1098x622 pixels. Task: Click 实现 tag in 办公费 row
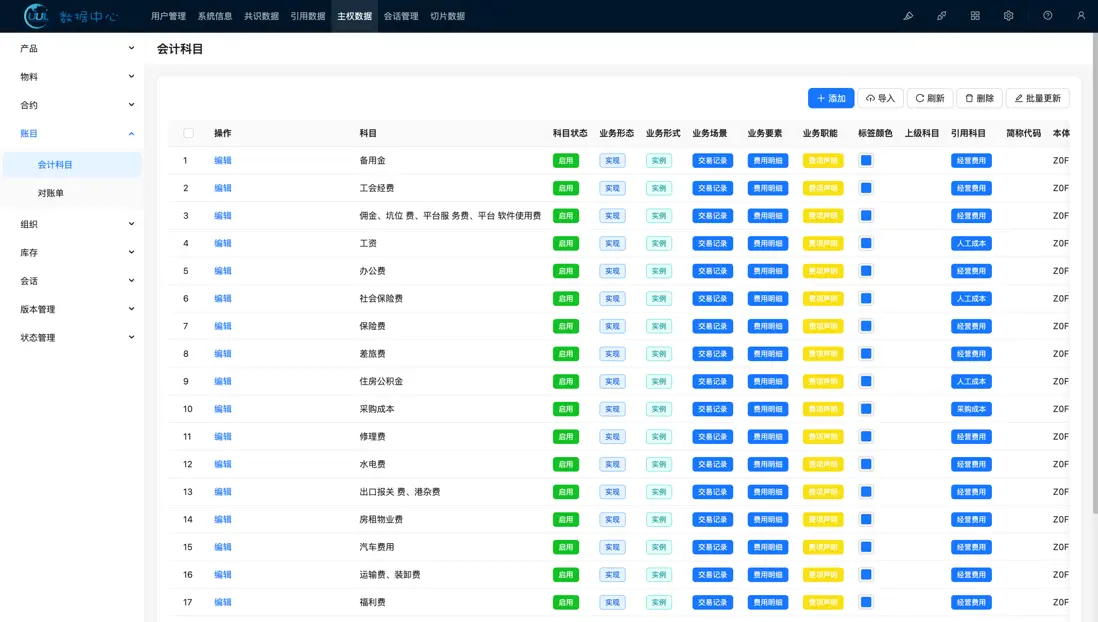[x=612, y=271]
